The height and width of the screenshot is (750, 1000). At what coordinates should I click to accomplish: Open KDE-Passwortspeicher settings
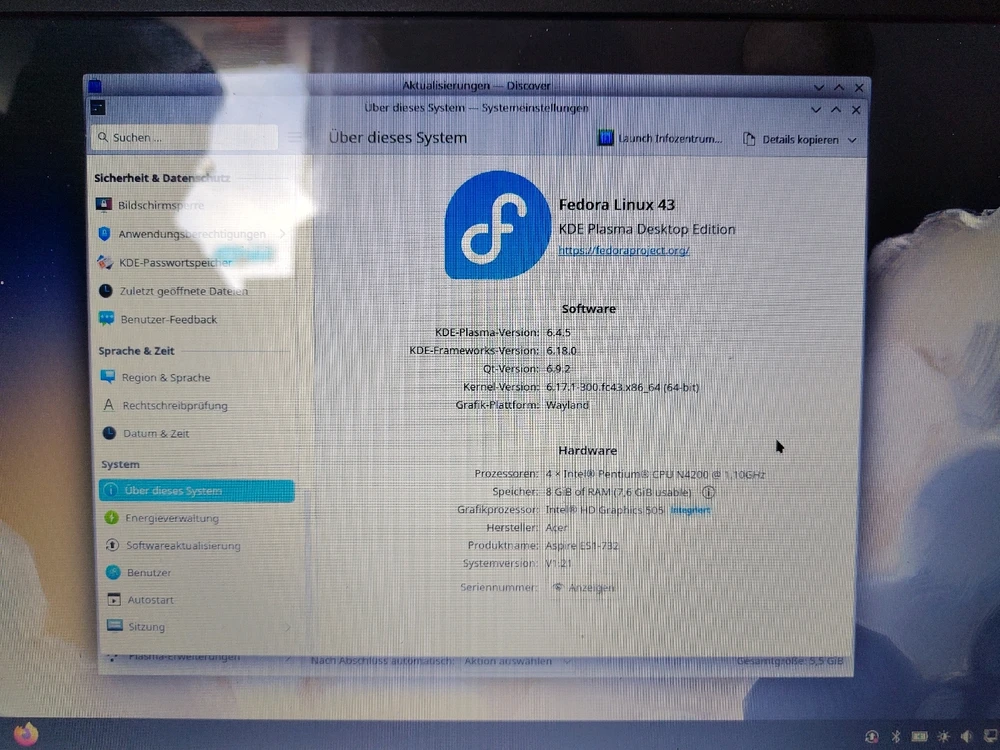[175, 262]
